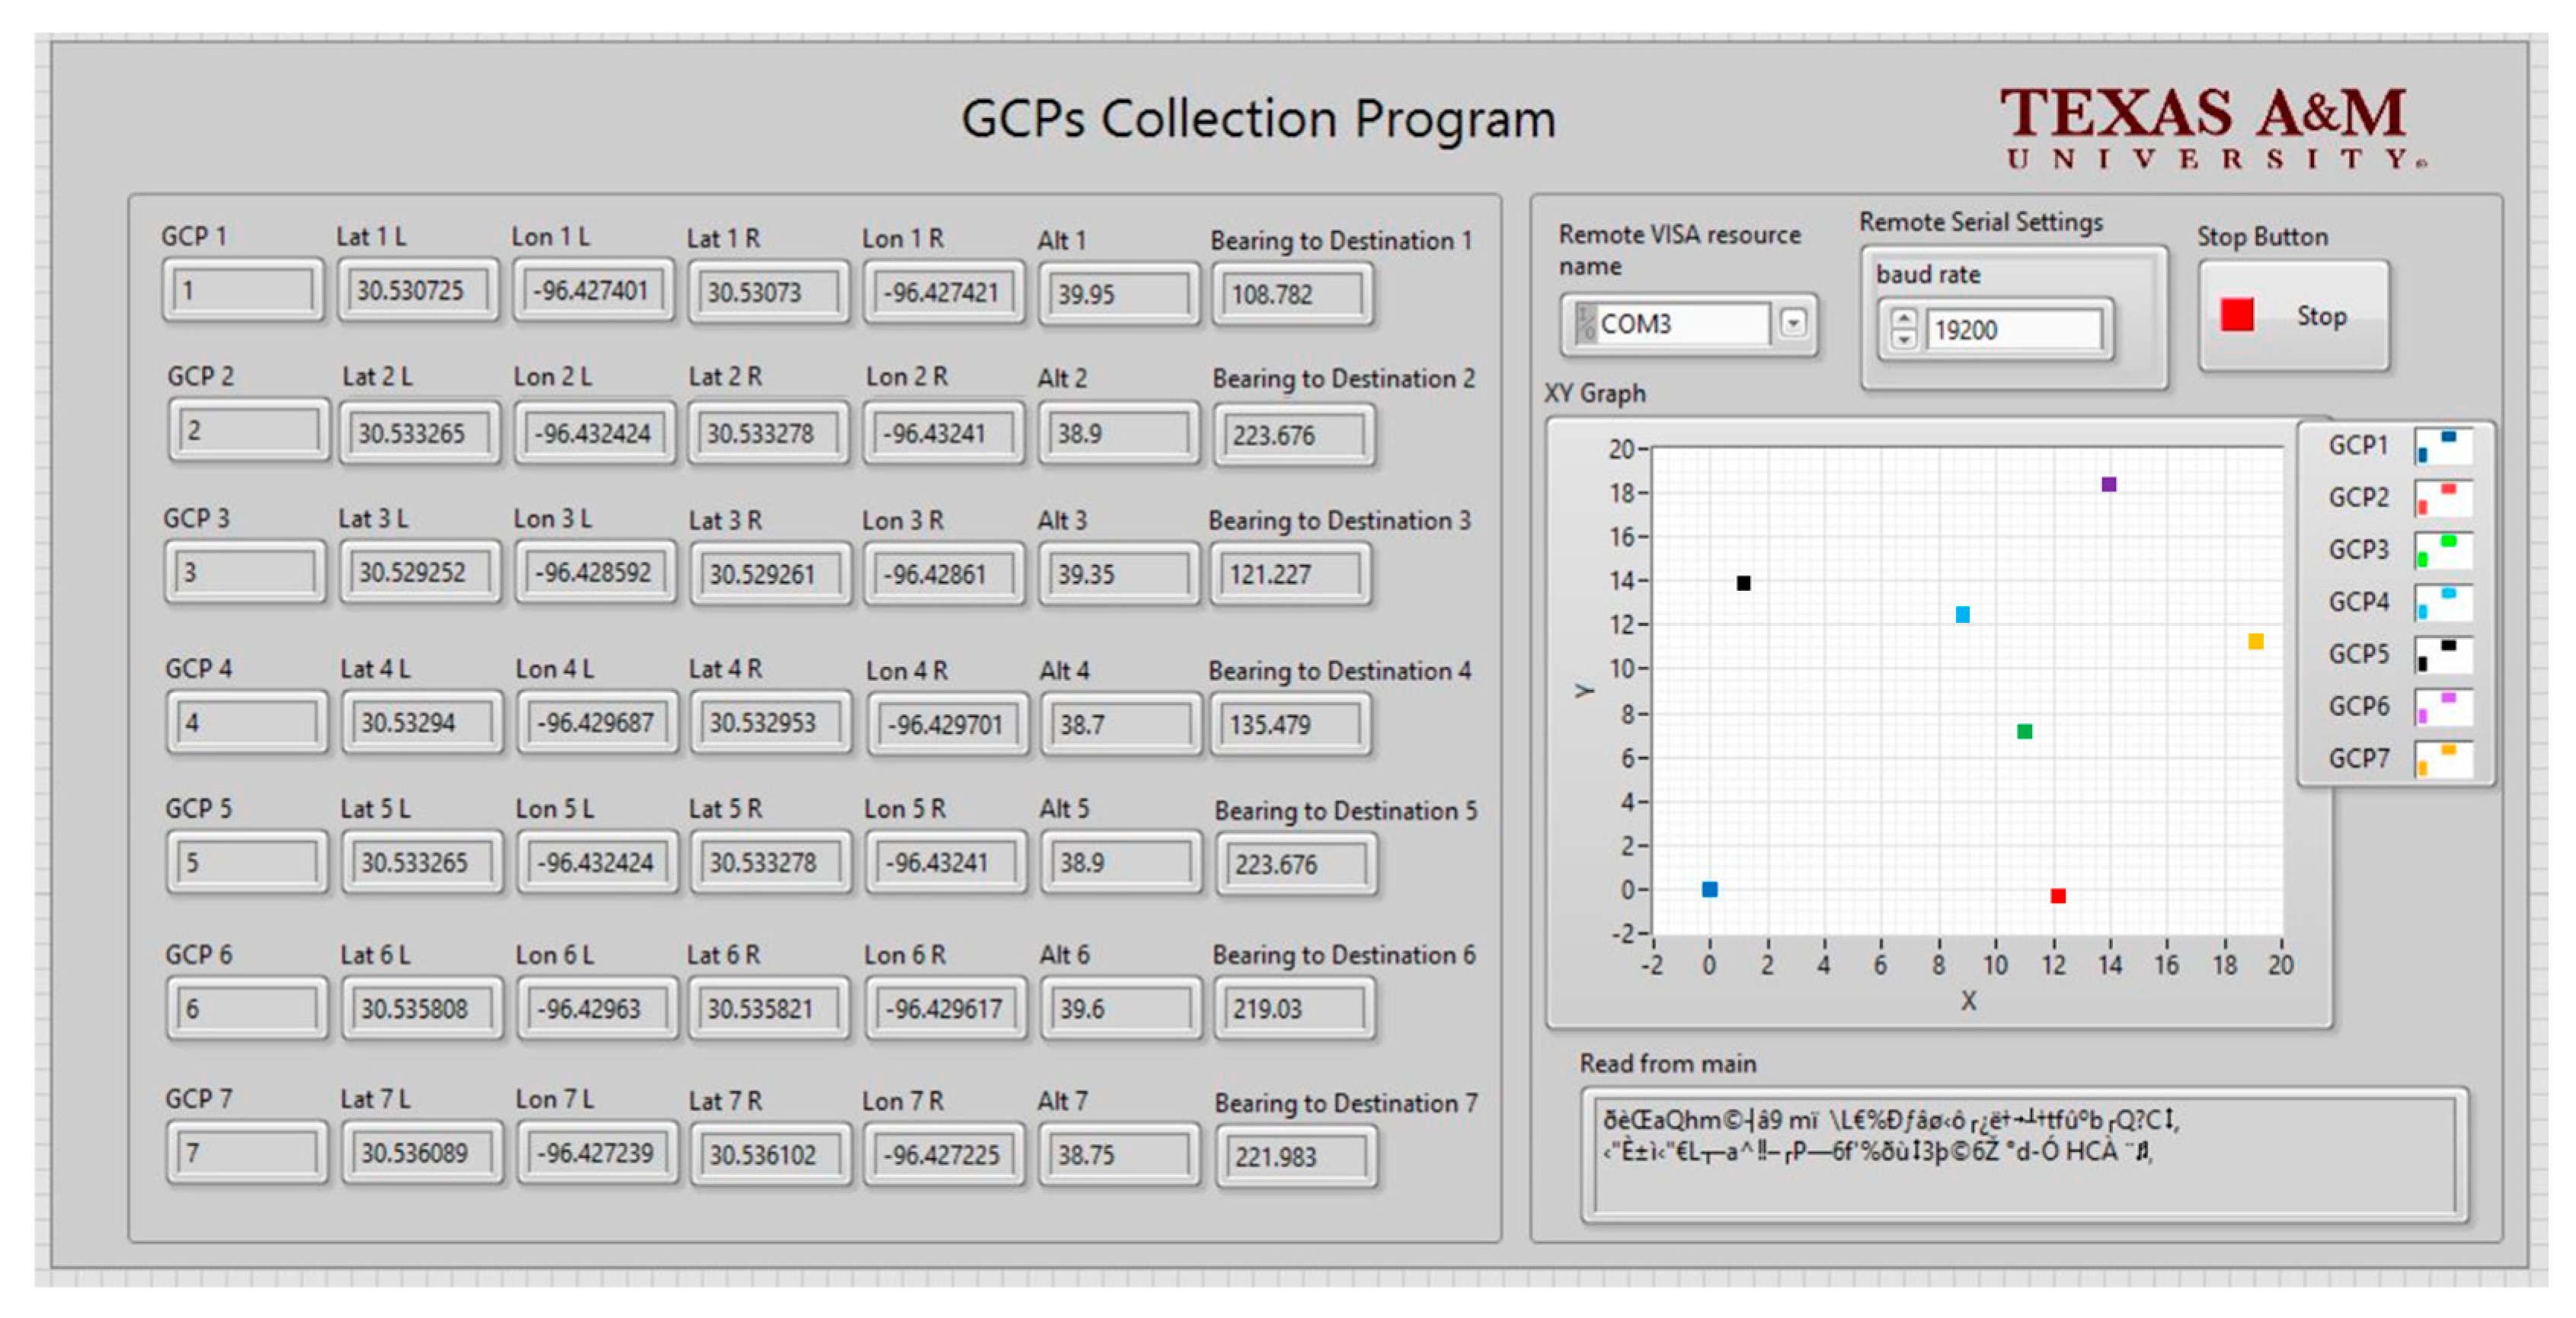Click the red data point on XY Graph
The image size is (2576, 1318).
click(2058, 895)
